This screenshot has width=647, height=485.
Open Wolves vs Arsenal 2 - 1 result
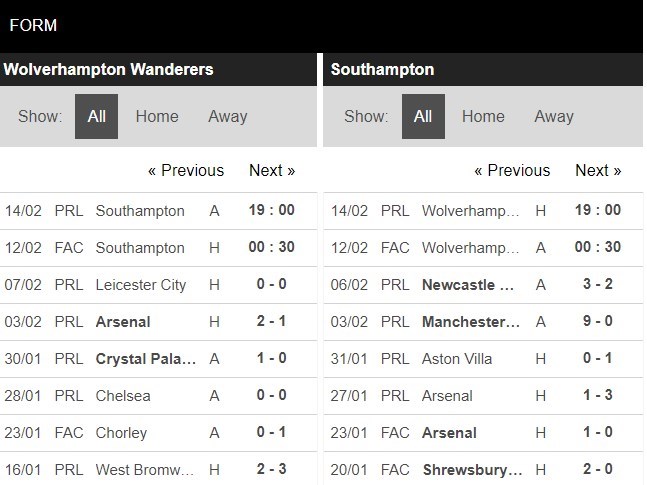click(x=123, y=322)
